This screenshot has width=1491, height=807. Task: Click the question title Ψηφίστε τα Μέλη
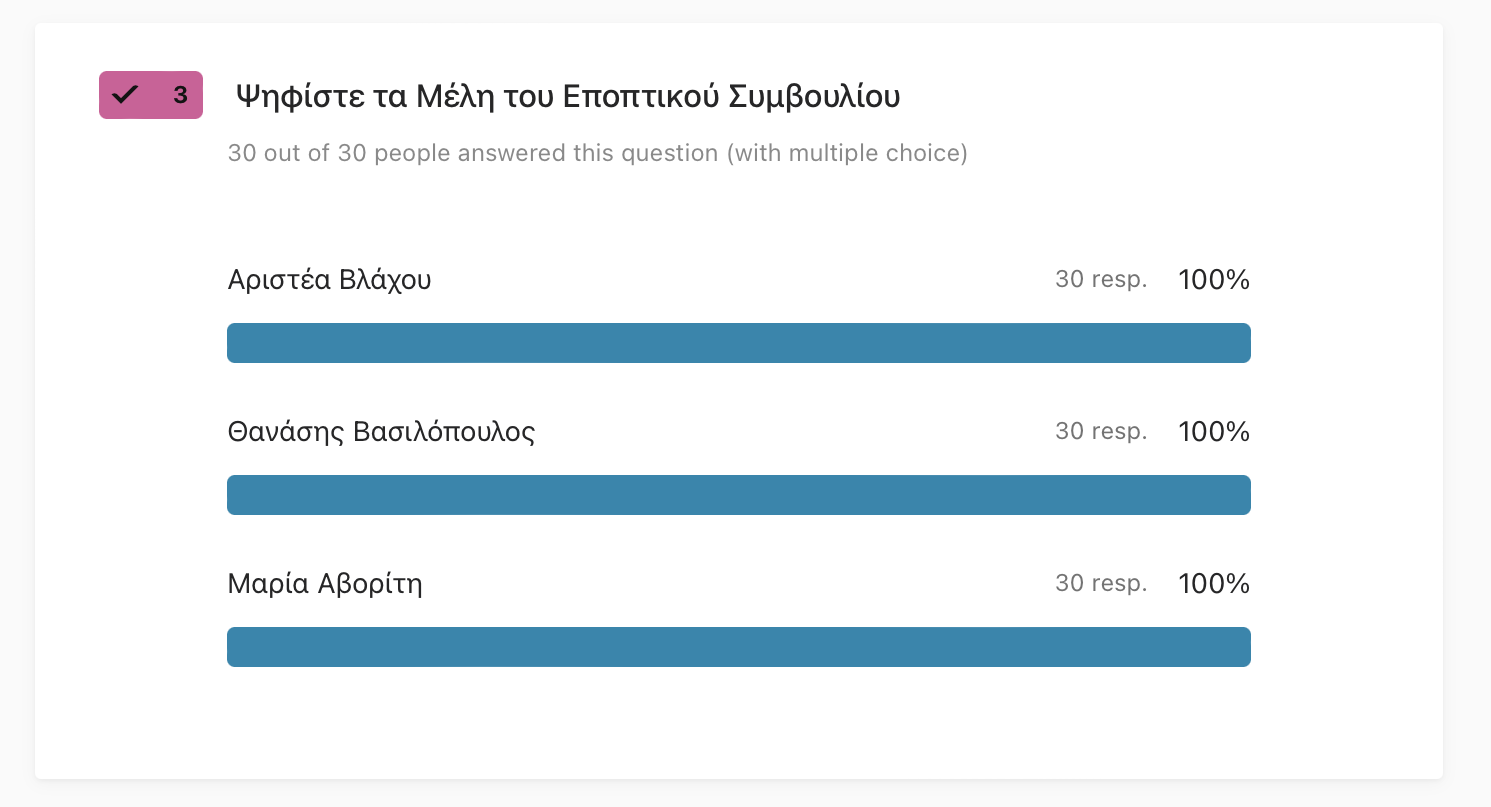(x=568, y=97)
